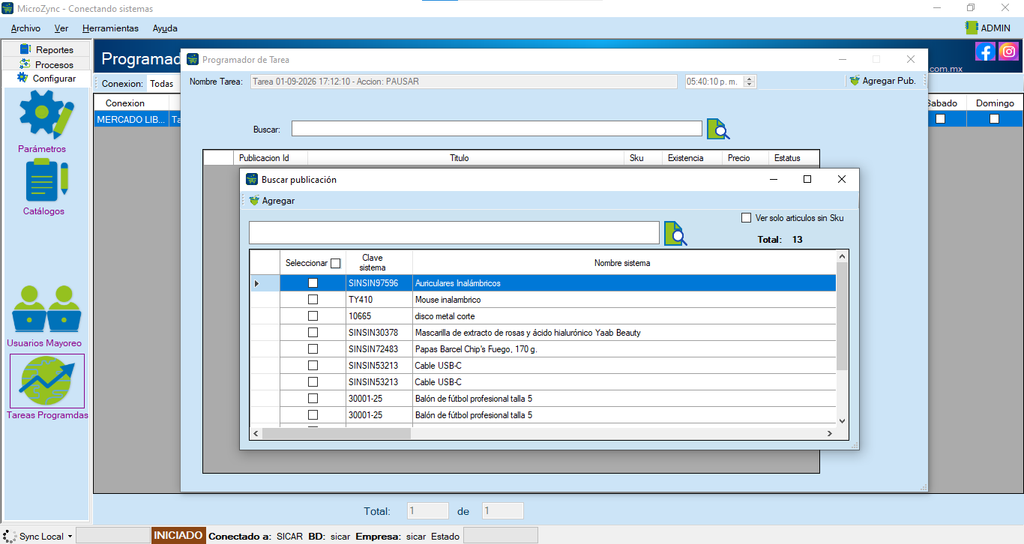This screenshot has width=1024, height=544.
Task: Check the Mouse inalambrico row checkbox
Action: tap(313, 299)
